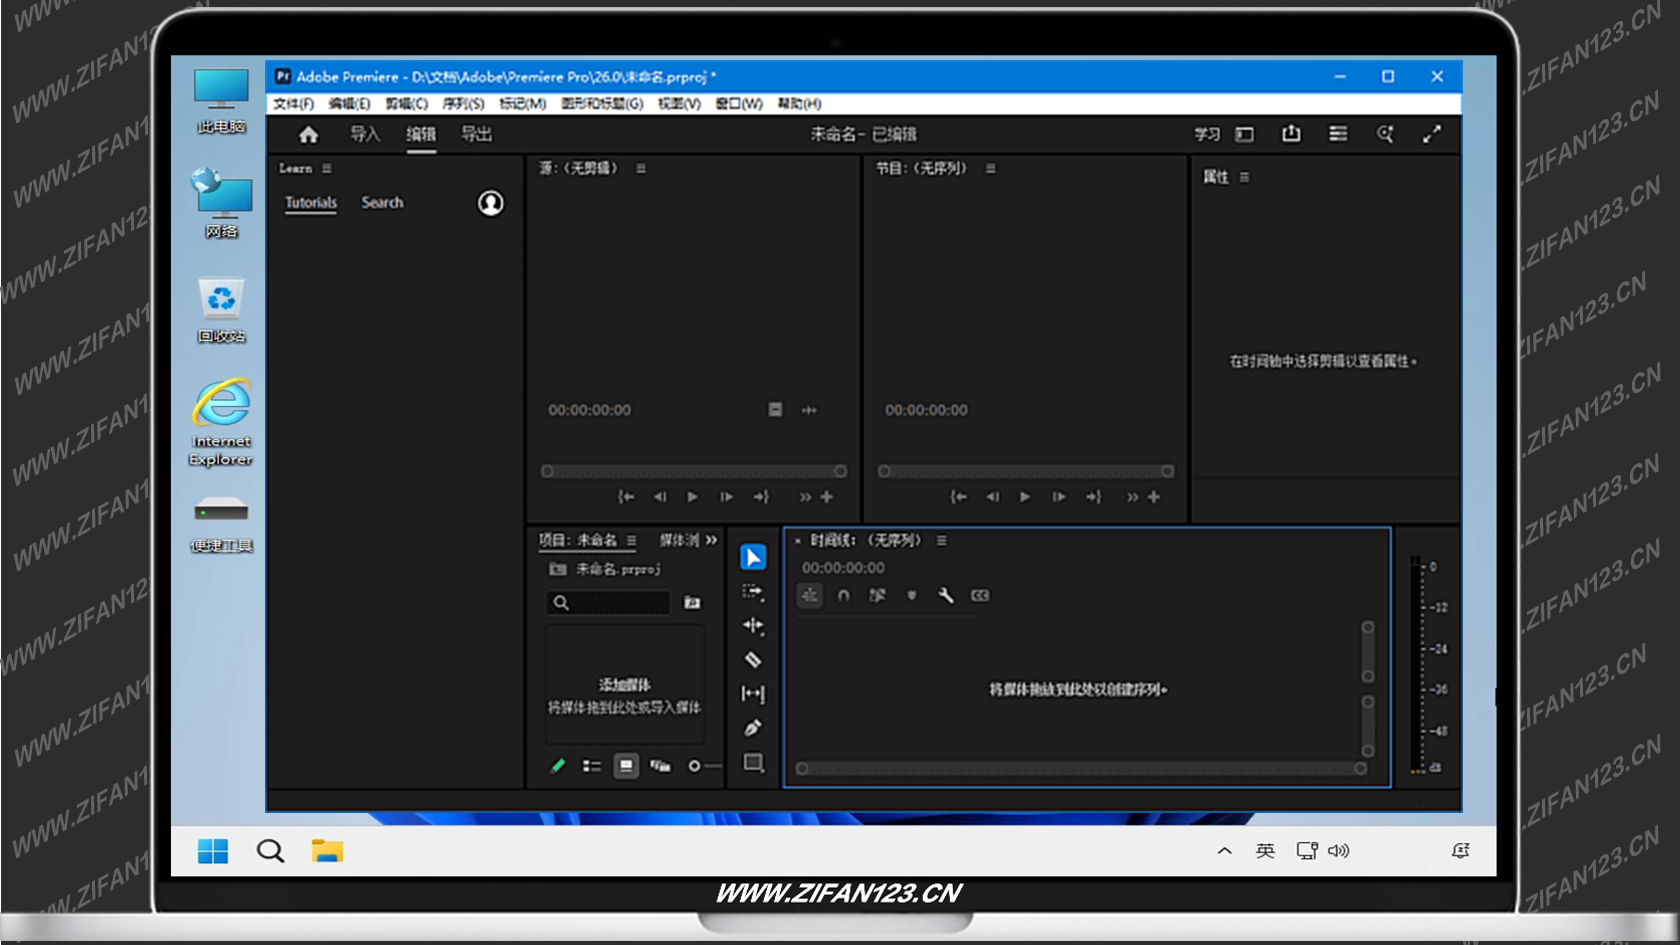Toggle timeline snapping magnet

[844, 595]
